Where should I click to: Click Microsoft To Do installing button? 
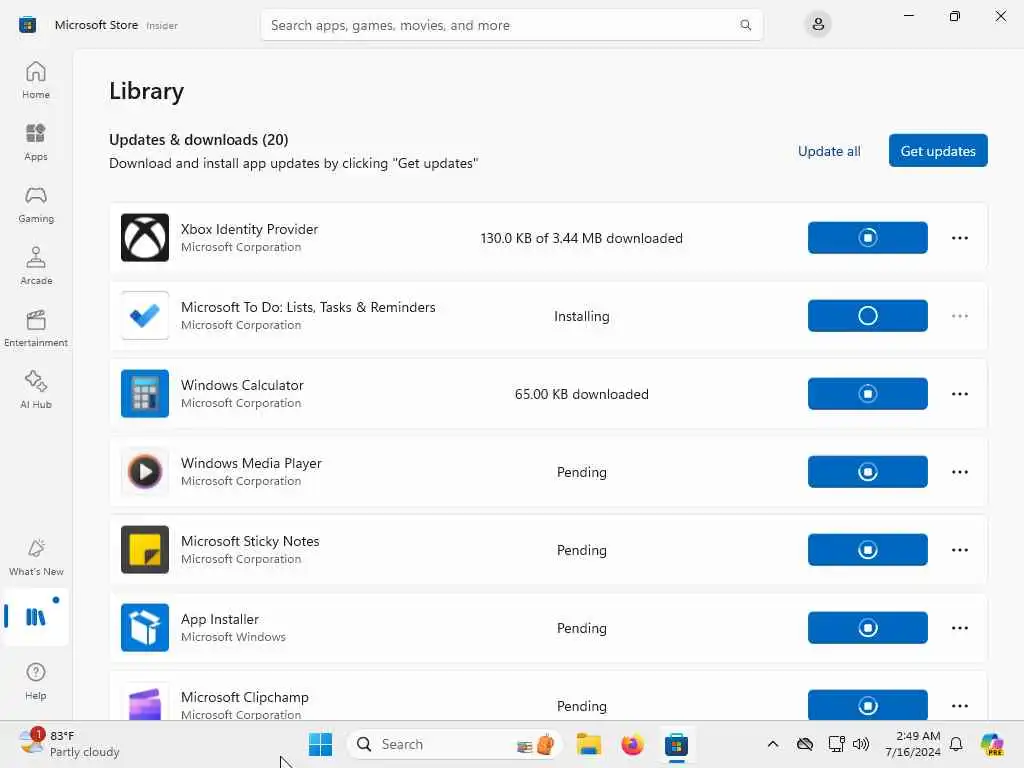click(x=867, y=315)
